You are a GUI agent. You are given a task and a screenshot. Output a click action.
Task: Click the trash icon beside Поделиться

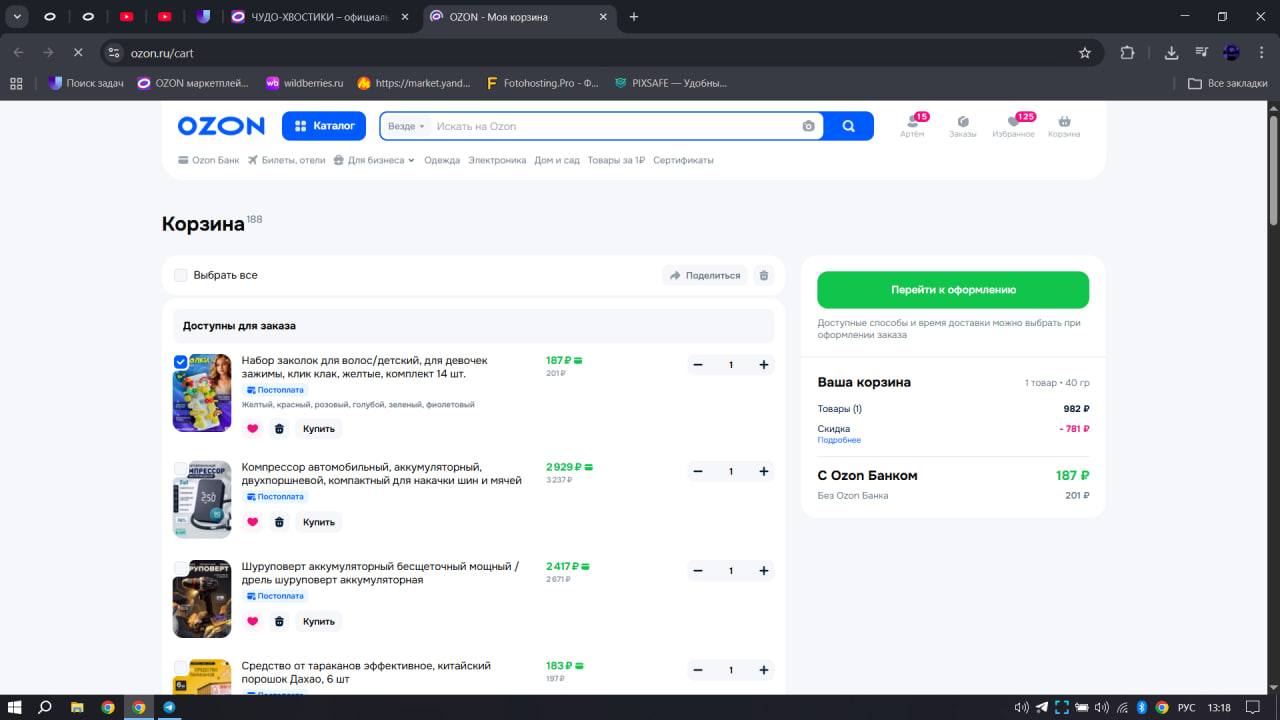pos(764,275)
